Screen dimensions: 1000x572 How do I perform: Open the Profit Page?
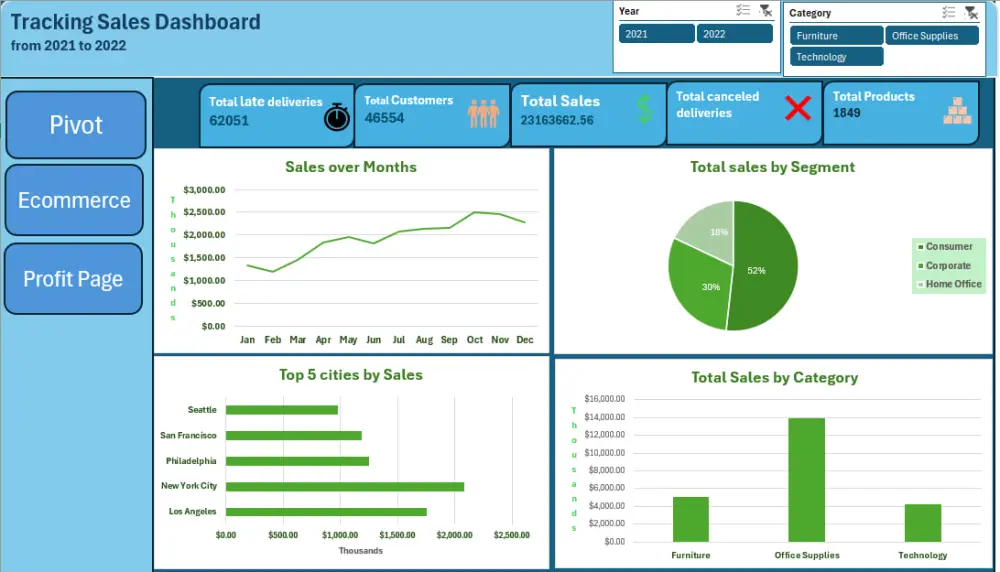[73, 279]
